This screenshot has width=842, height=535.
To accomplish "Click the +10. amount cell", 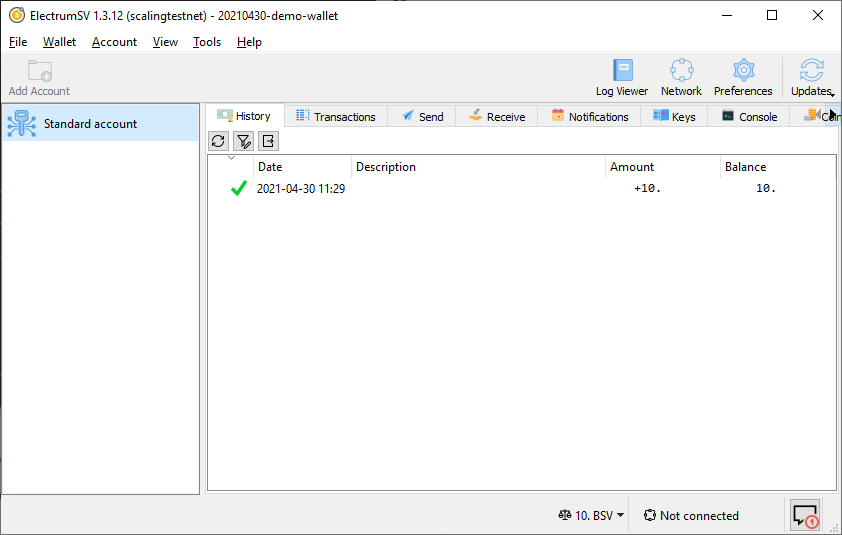I will tap(647, 189).
